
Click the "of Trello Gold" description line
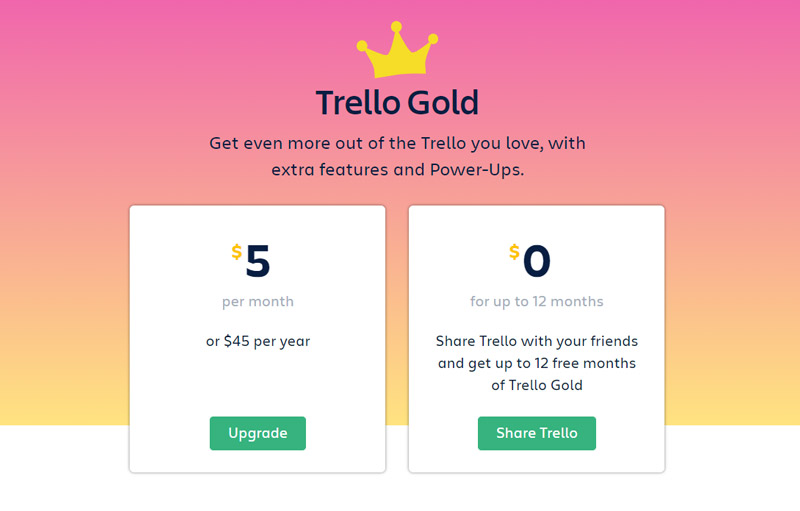click(537, 385)
